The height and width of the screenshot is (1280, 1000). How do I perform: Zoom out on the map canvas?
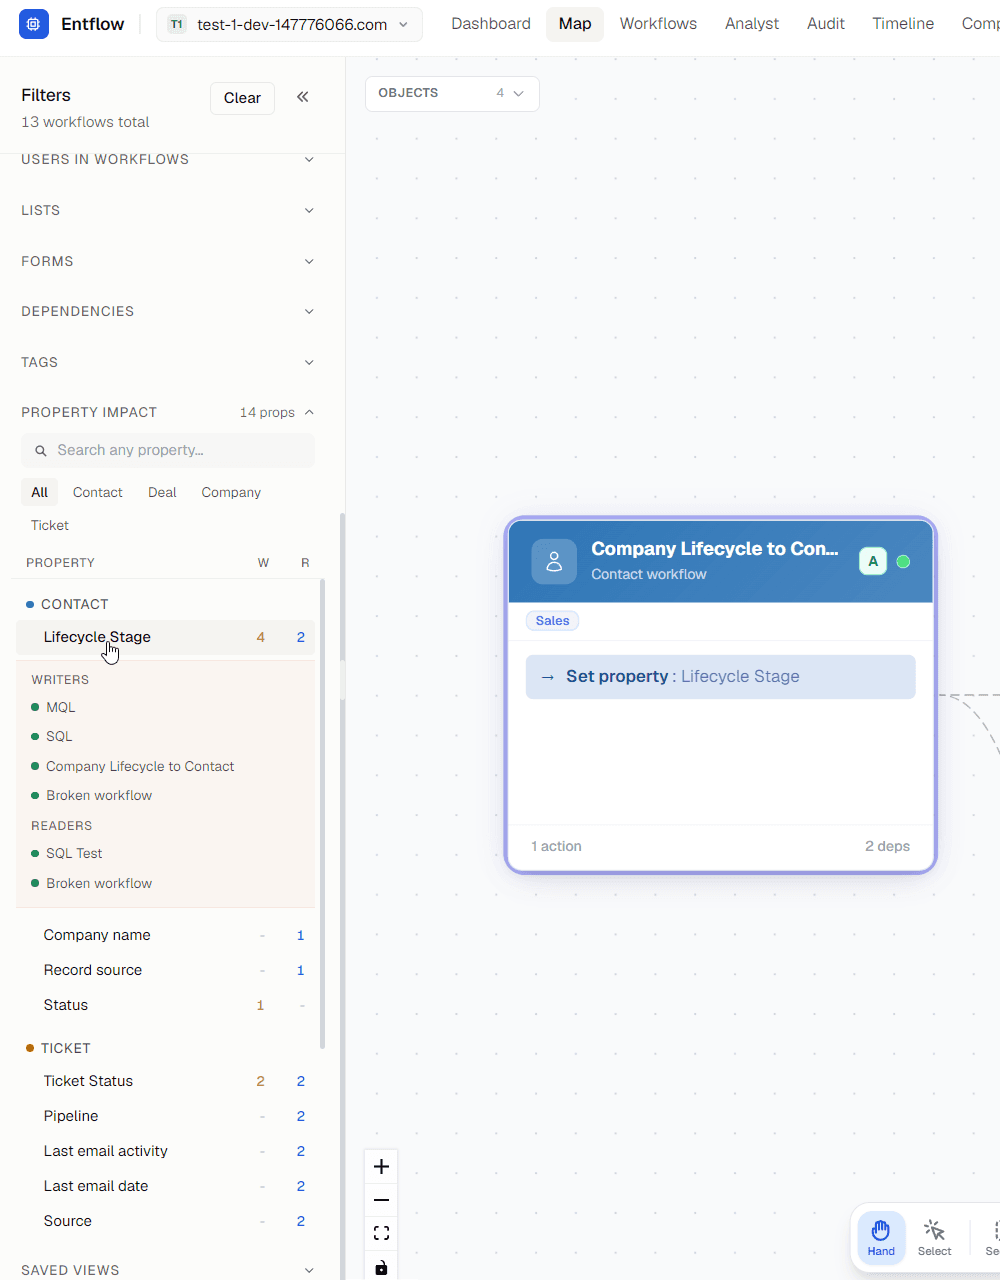tap(381, 1199)
